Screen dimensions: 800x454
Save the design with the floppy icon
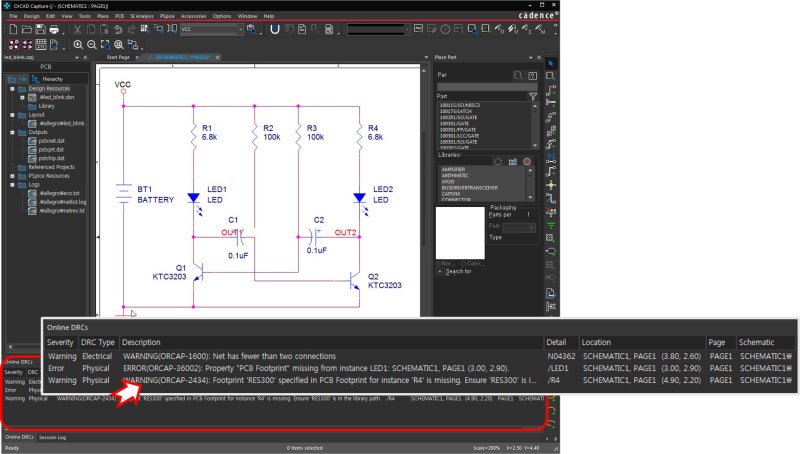pos(40,30)
